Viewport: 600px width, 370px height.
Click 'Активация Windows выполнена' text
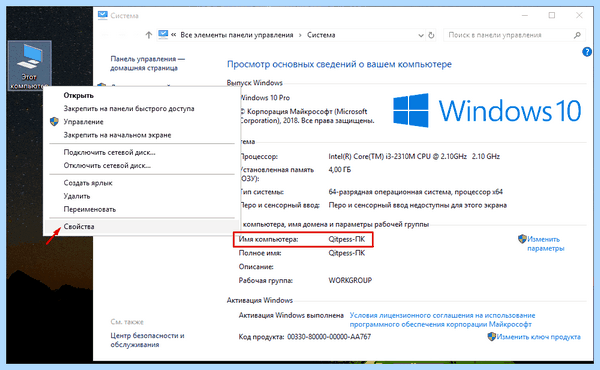pyautogui.click(x=291, y=315)
